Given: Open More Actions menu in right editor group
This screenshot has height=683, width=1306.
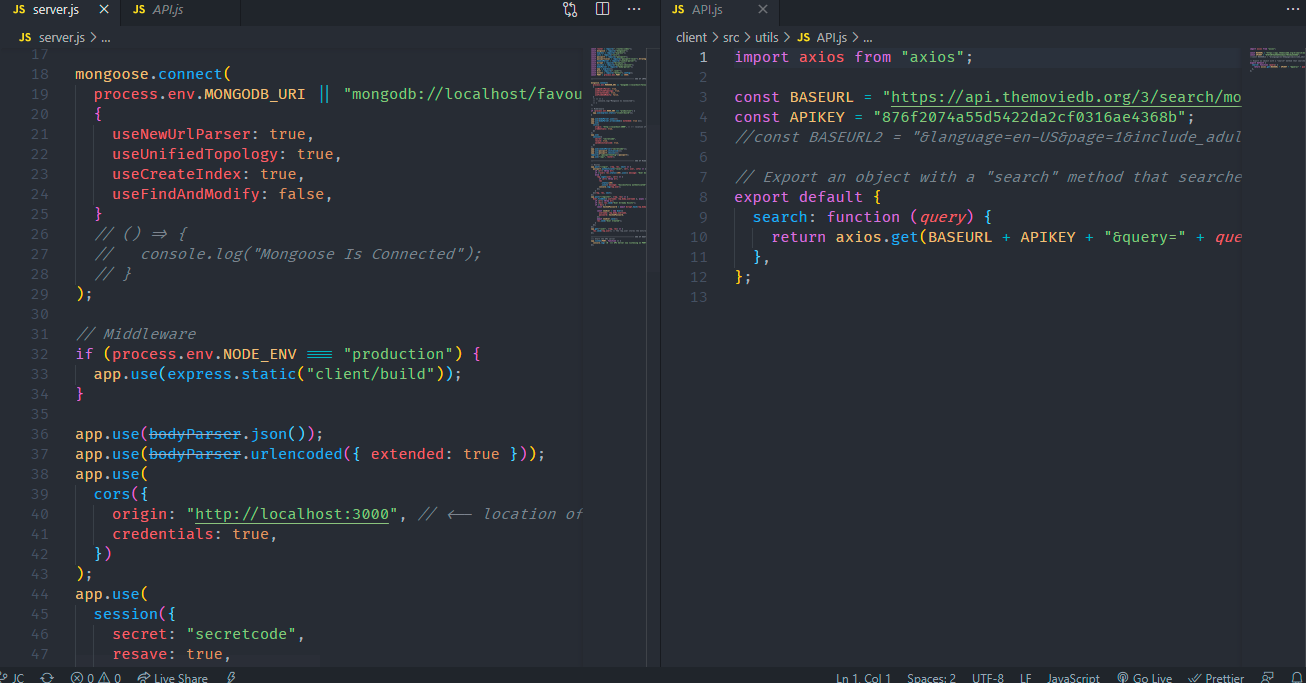Looking at the screenshot, I should [x=1292, y=9].
